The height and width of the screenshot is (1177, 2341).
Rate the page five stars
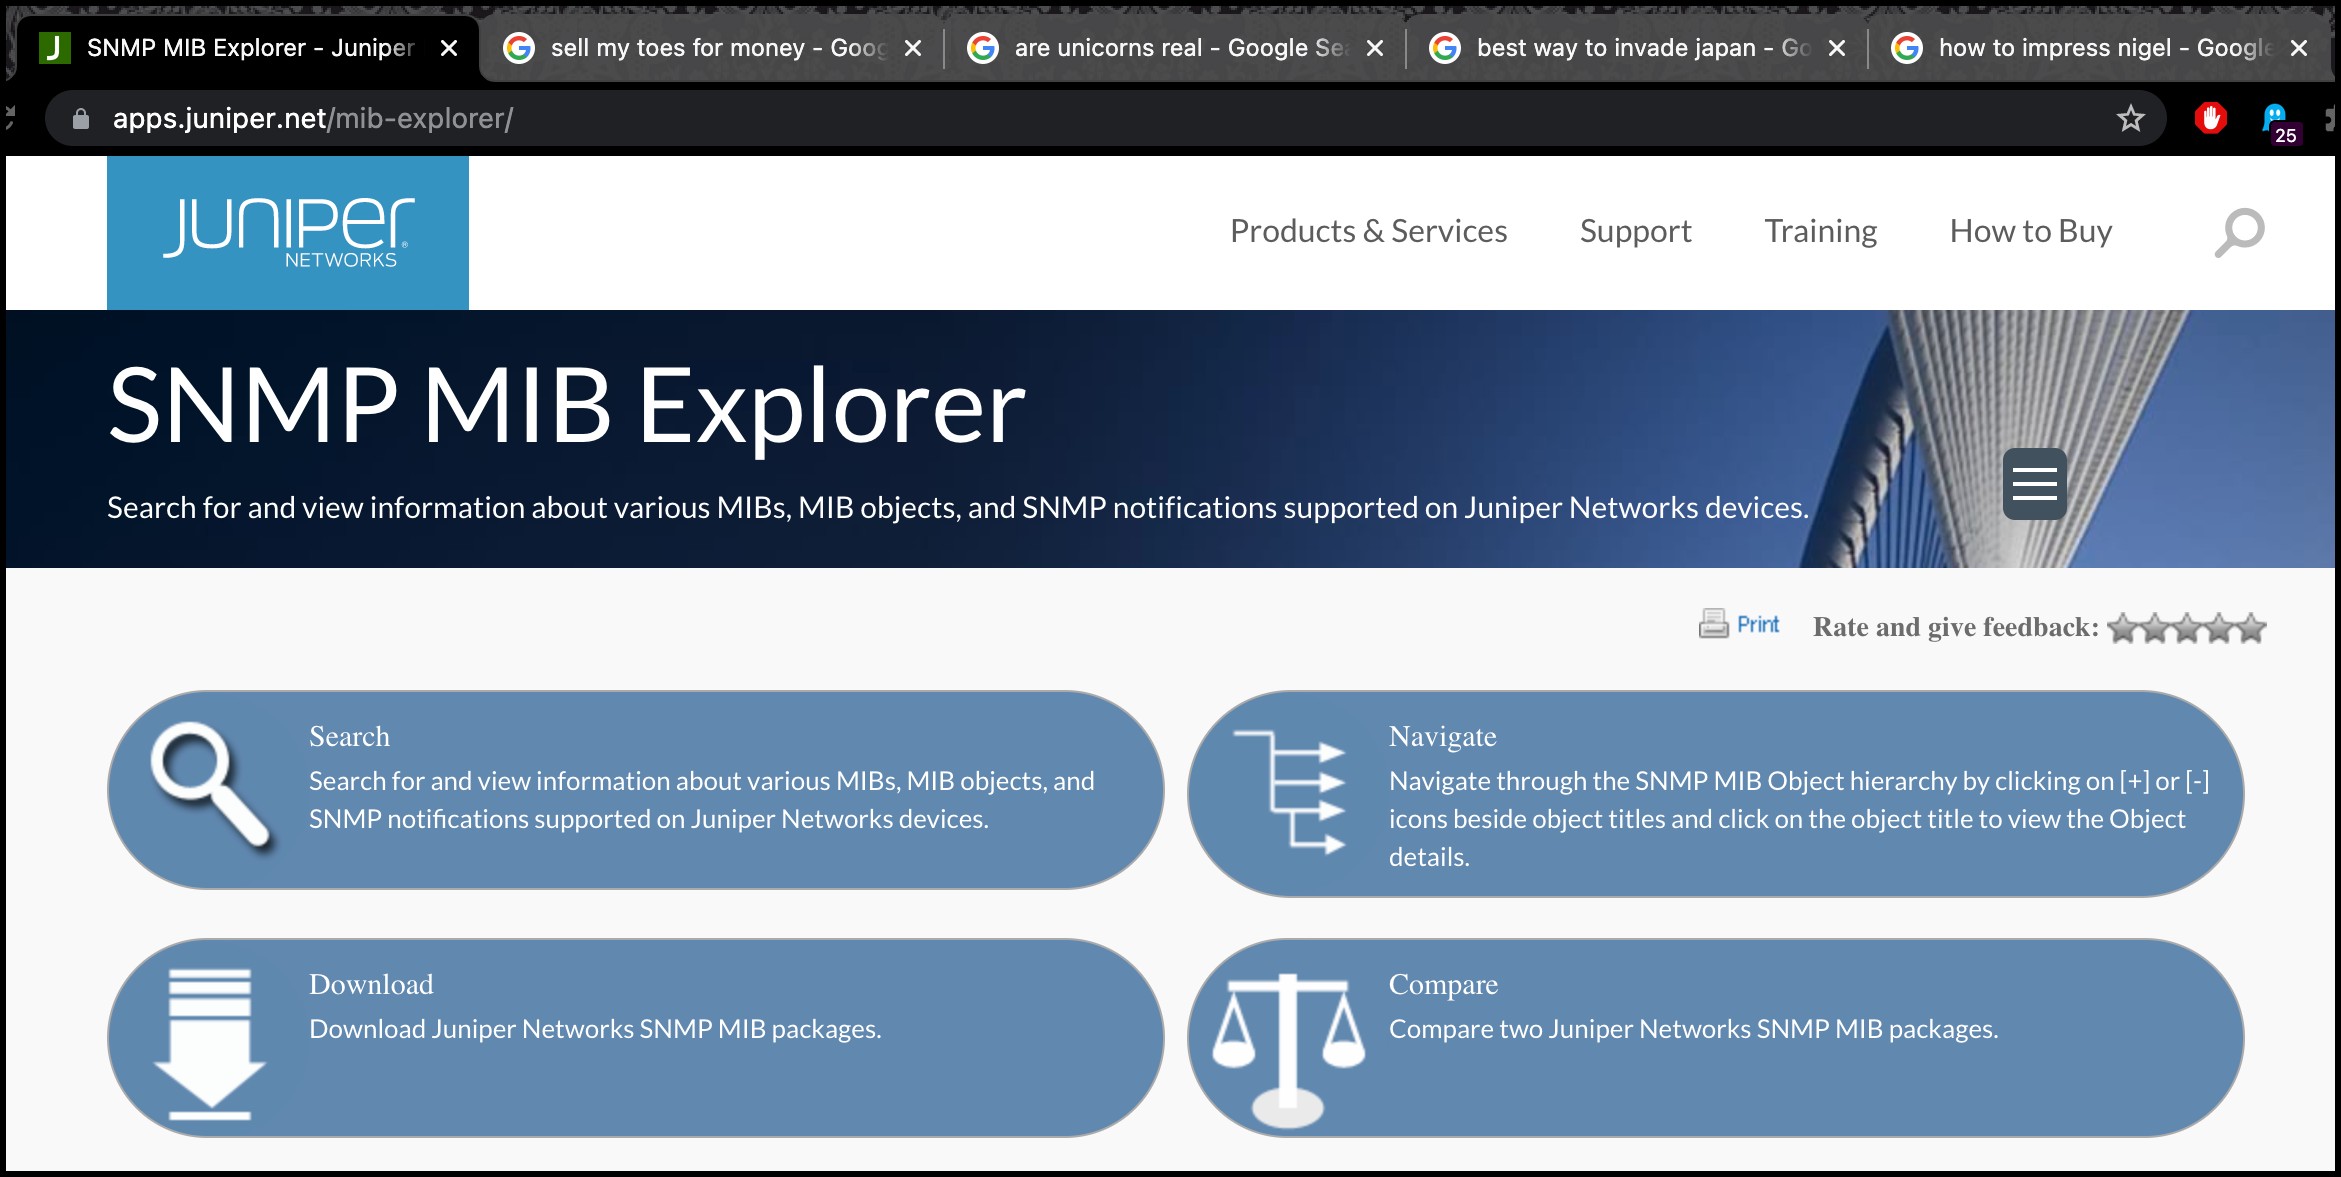tap(2251, 628)
